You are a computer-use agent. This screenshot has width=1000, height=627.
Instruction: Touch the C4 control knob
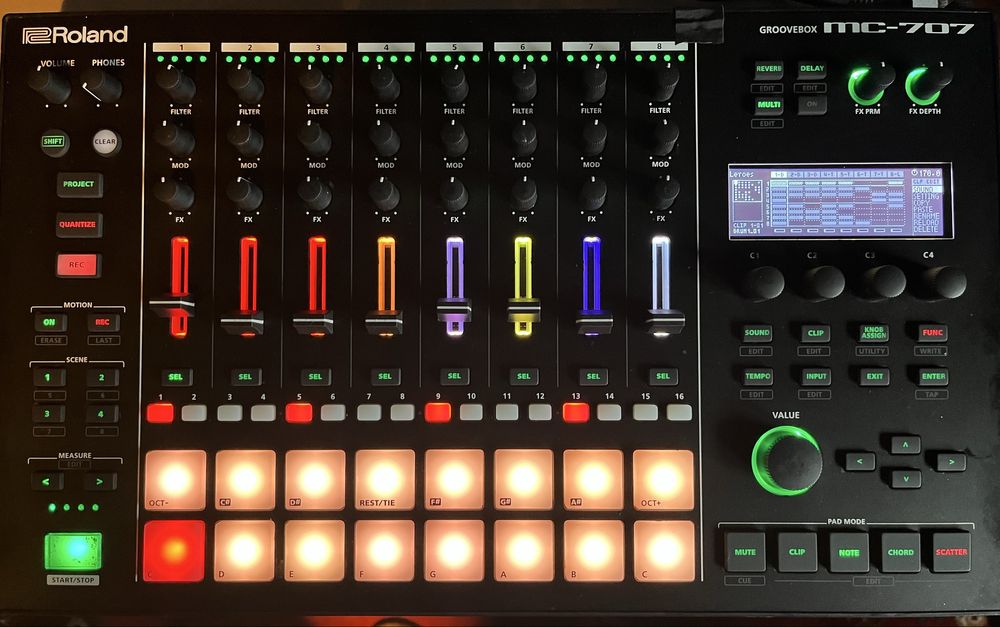(x=944, y=282)
